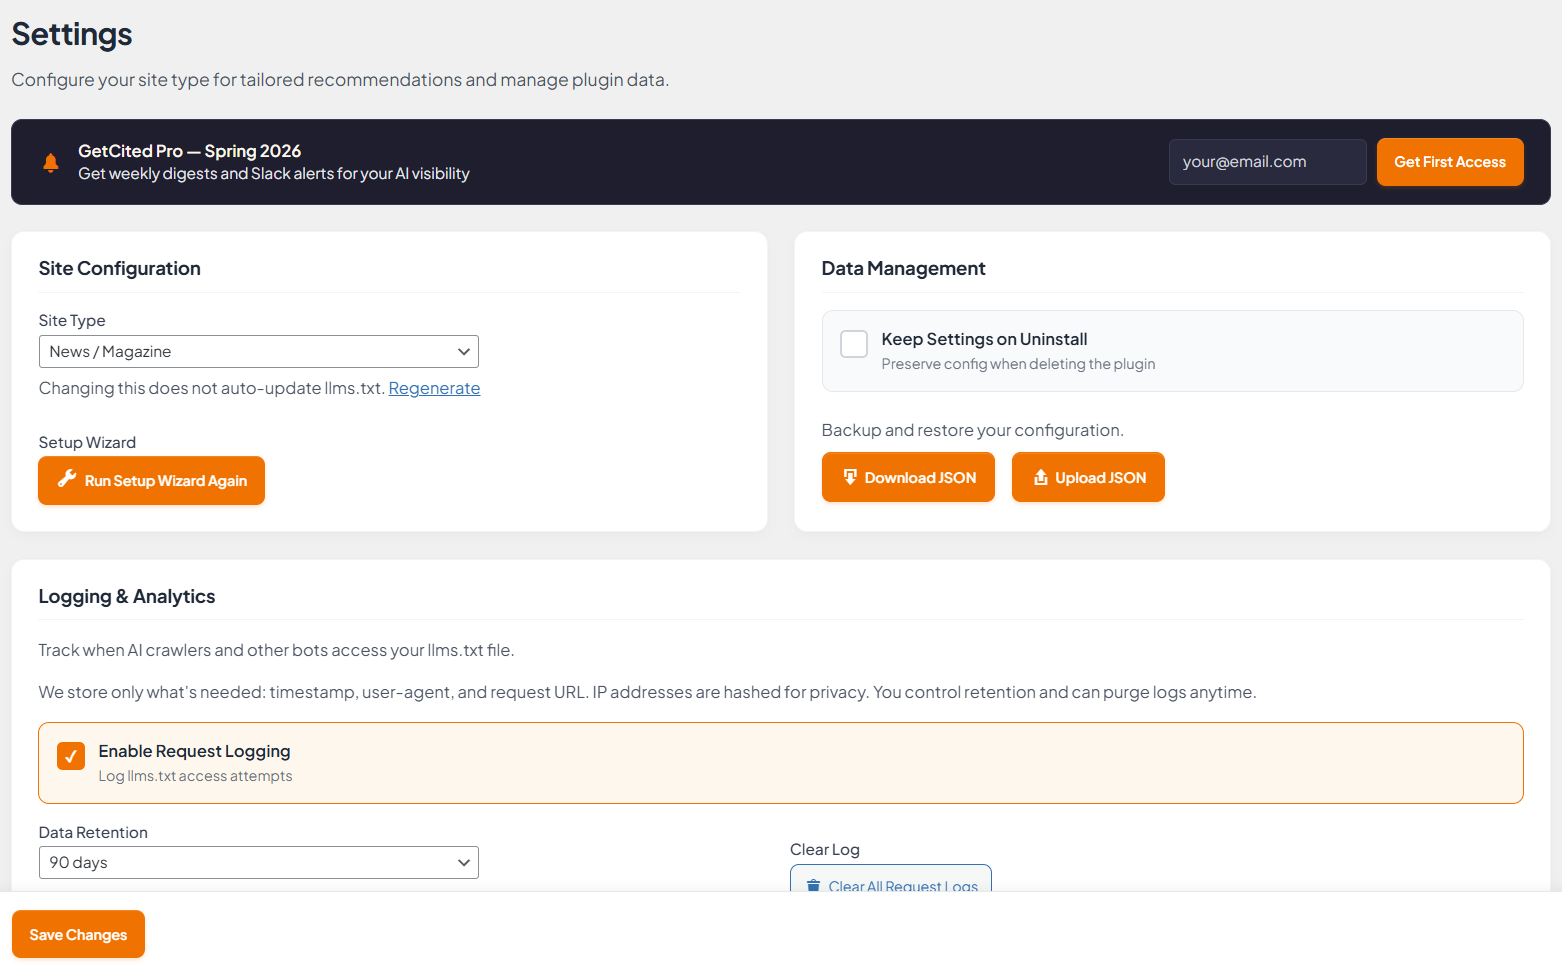1562x971 pixels.
Task: Click the download icon beside Download JSON
Action: coord(850,477)
